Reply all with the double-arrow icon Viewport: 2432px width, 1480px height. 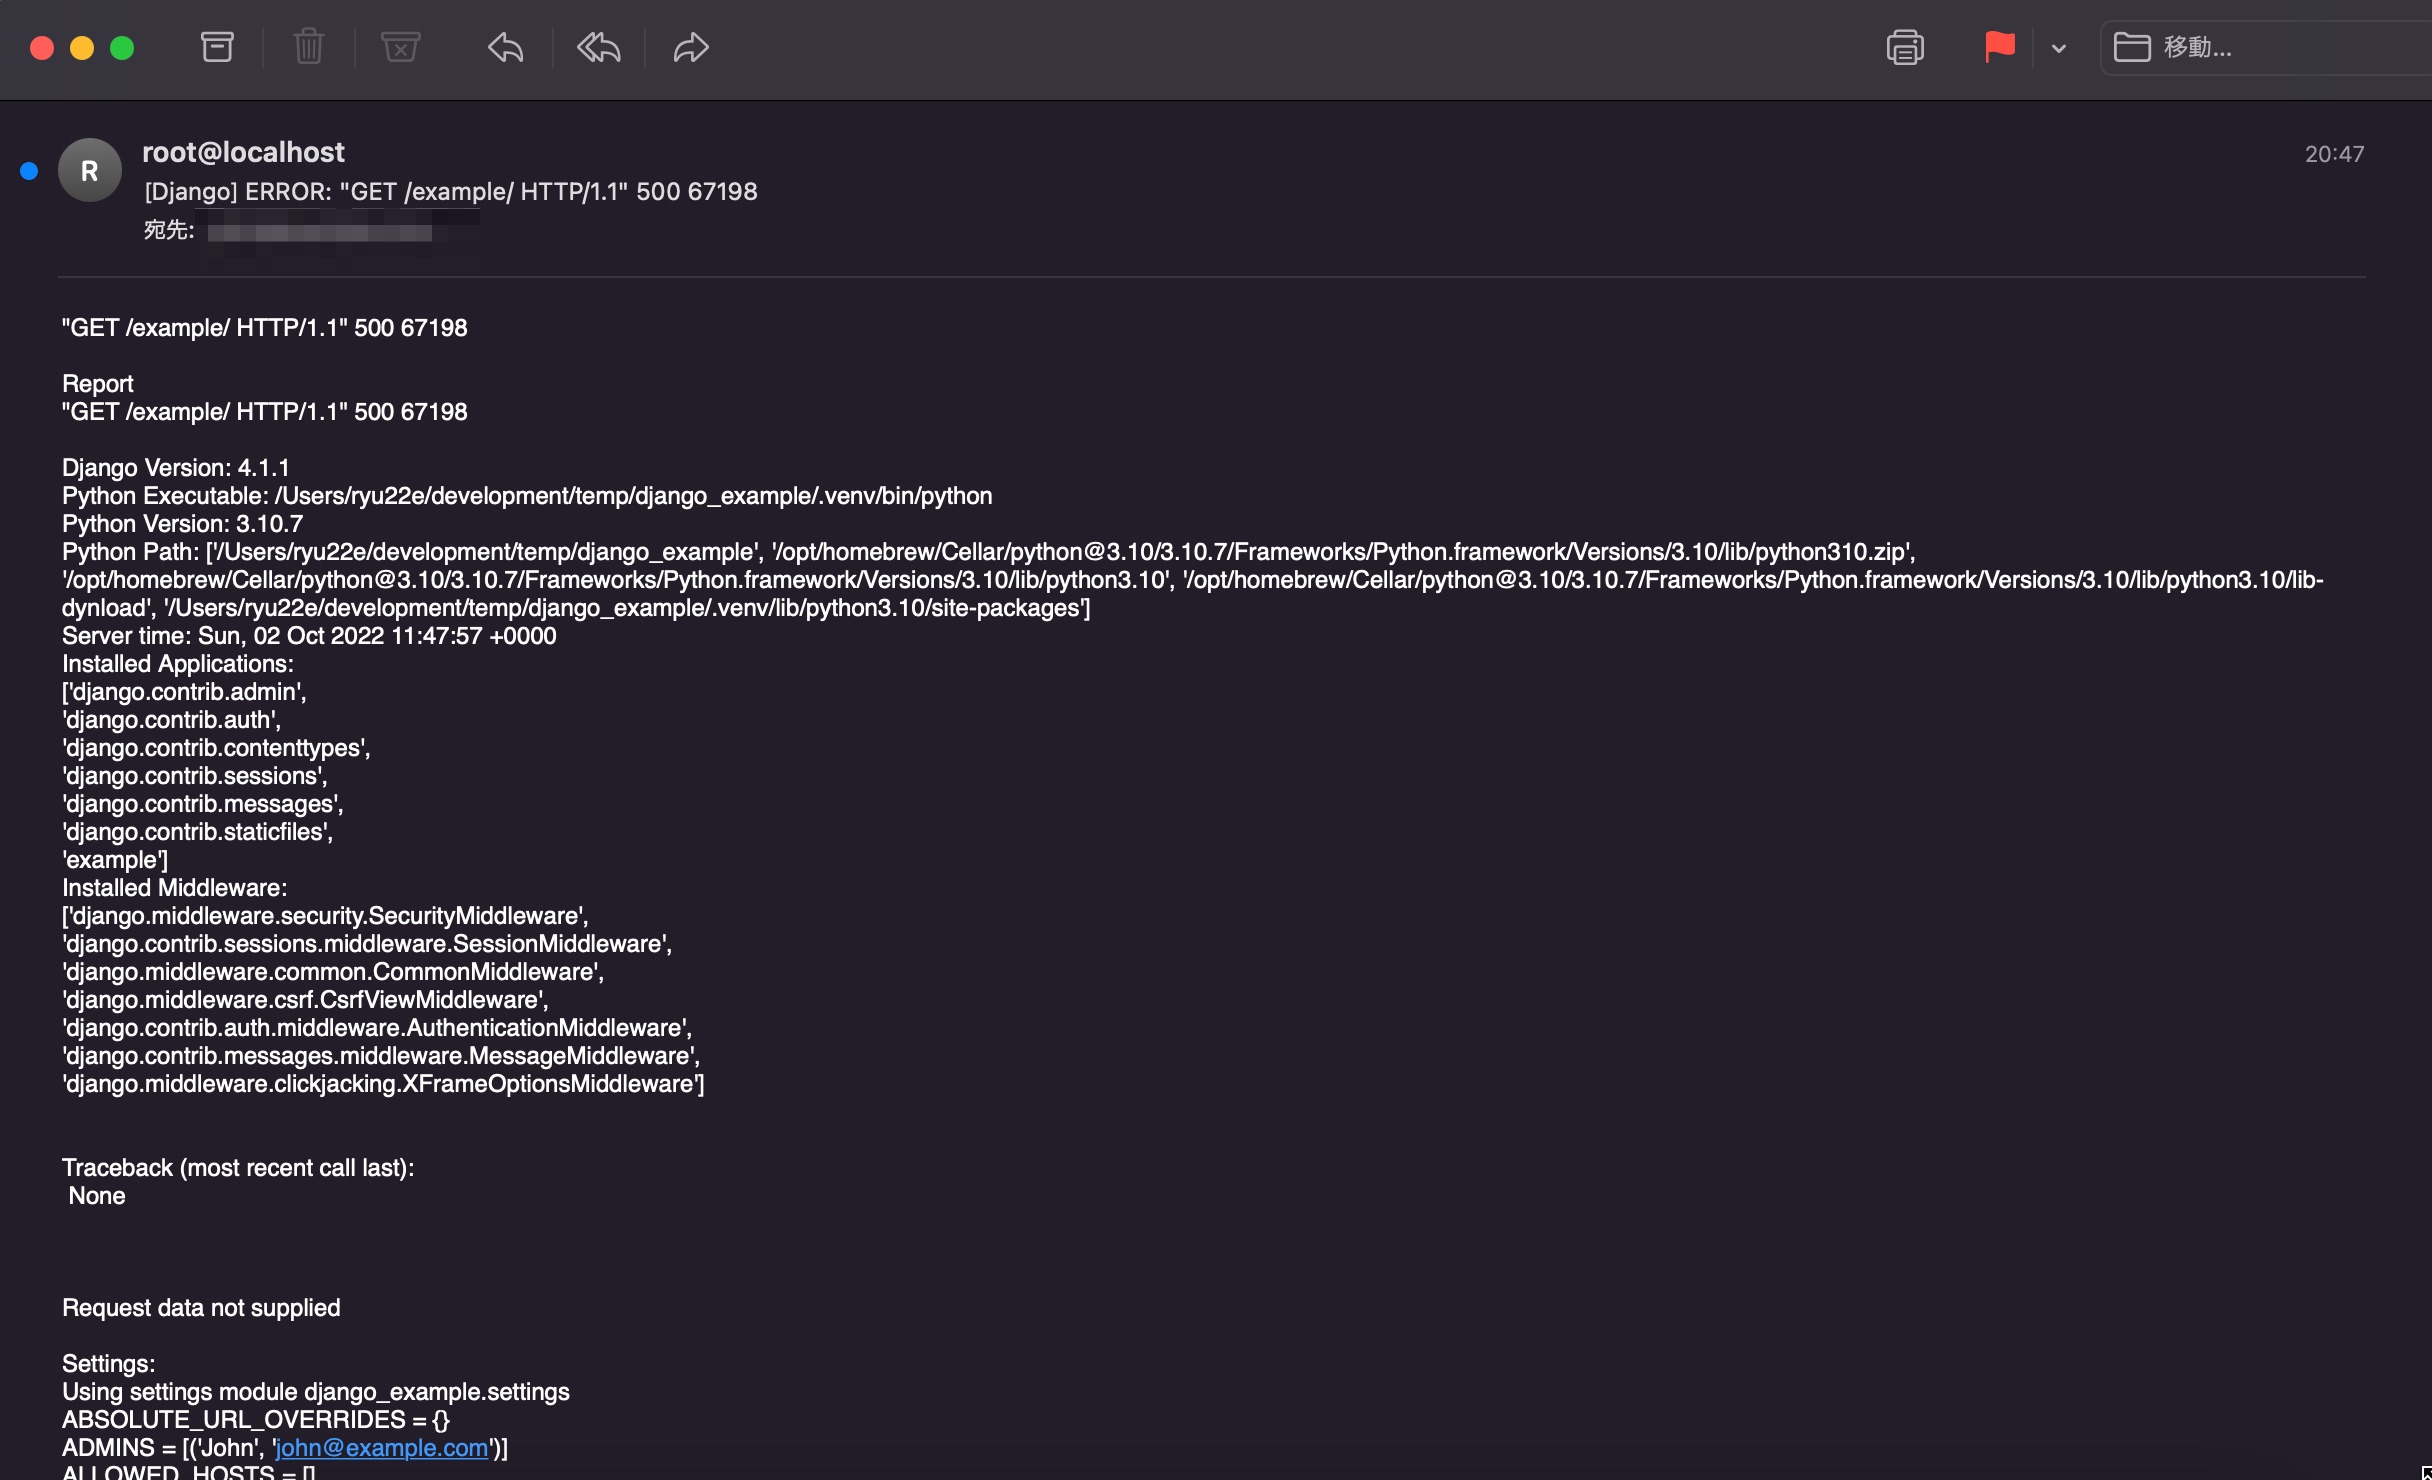point(598,47)
